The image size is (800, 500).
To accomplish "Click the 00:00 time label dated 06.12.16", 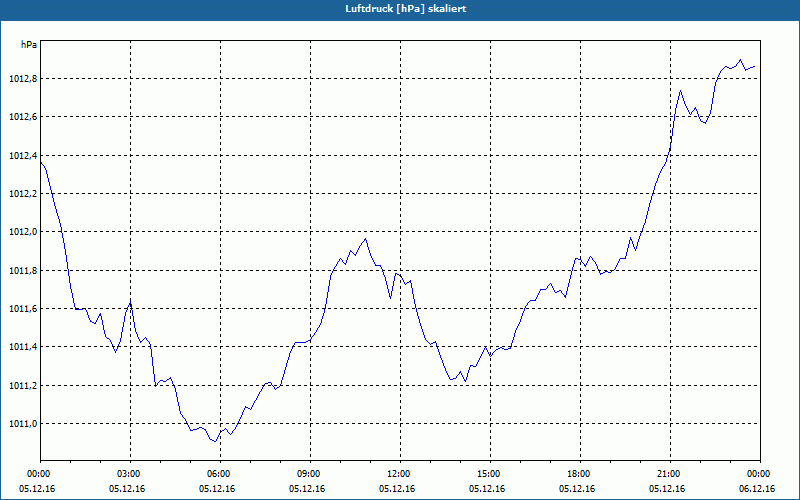I will tap(758, 474).
